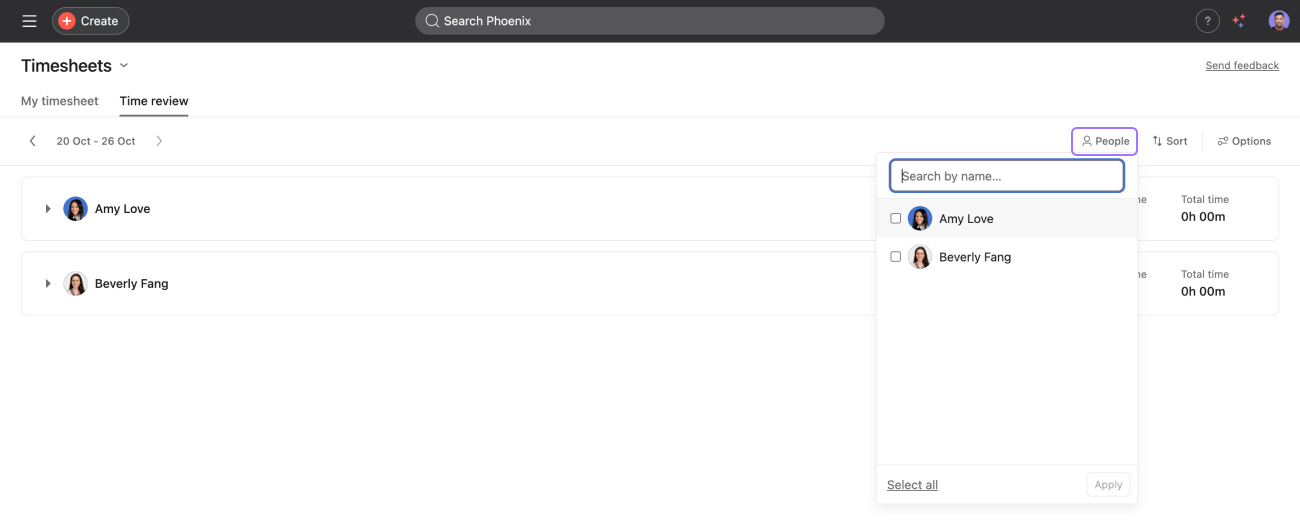Open the Sort menu
Image resolution: width=1300 pixels, height=527 pixels.
1169,141
